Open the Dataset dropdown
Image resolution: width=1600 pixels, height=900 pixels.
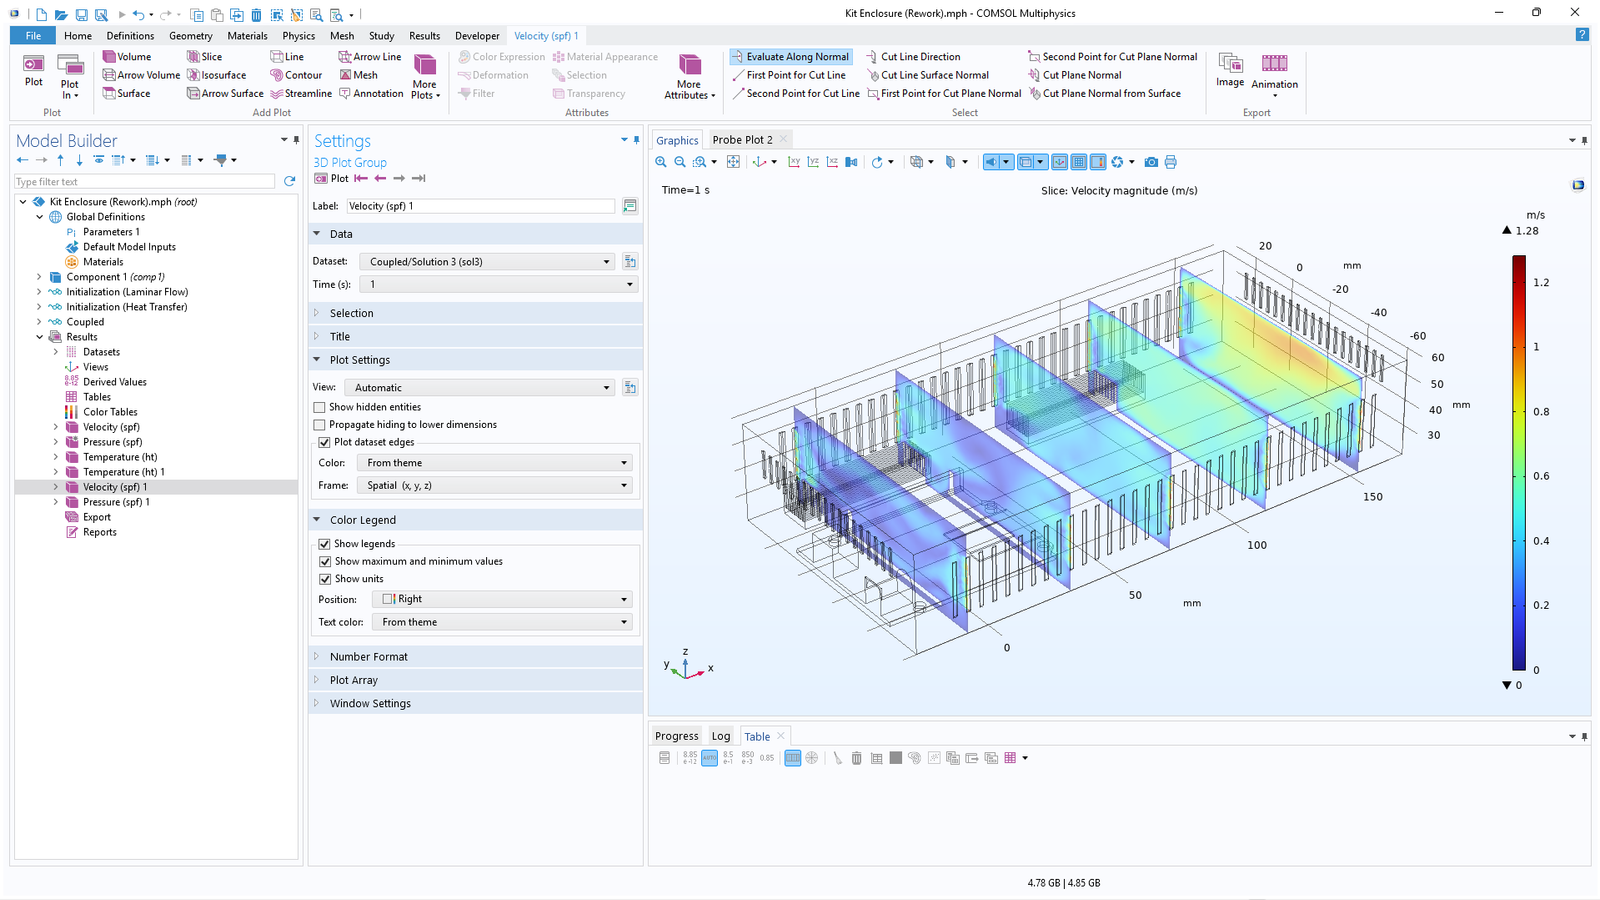(487, 262)
